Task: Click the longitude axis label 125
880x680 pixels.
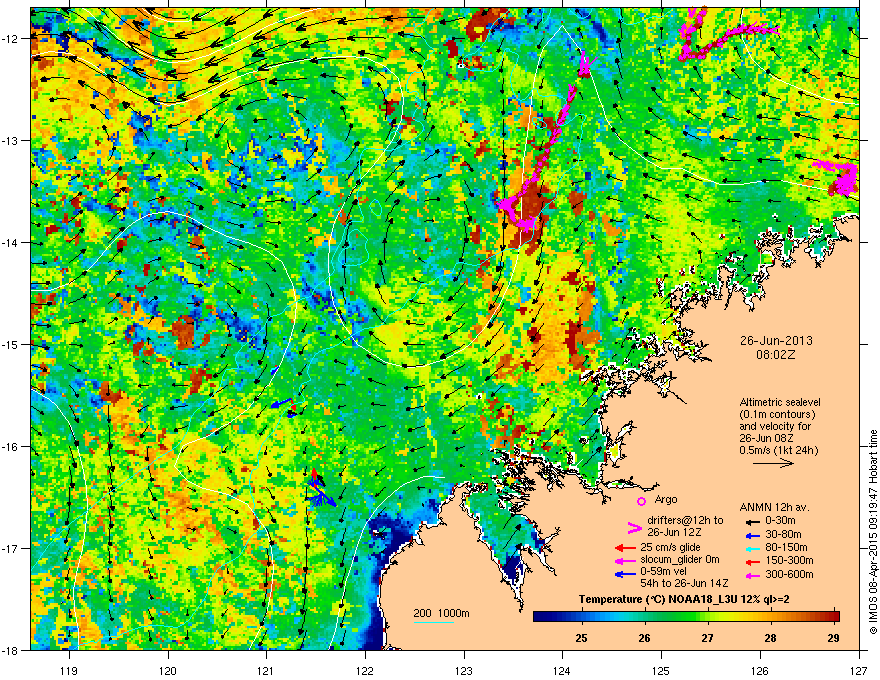Action: point(661,670)
